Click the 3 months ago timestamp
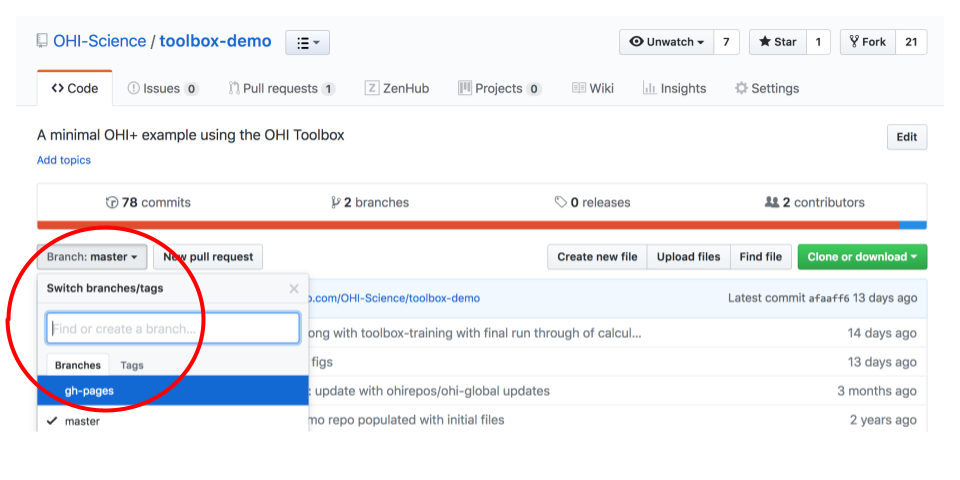This screenshot has width=960, height=480. tap(877, 391)
